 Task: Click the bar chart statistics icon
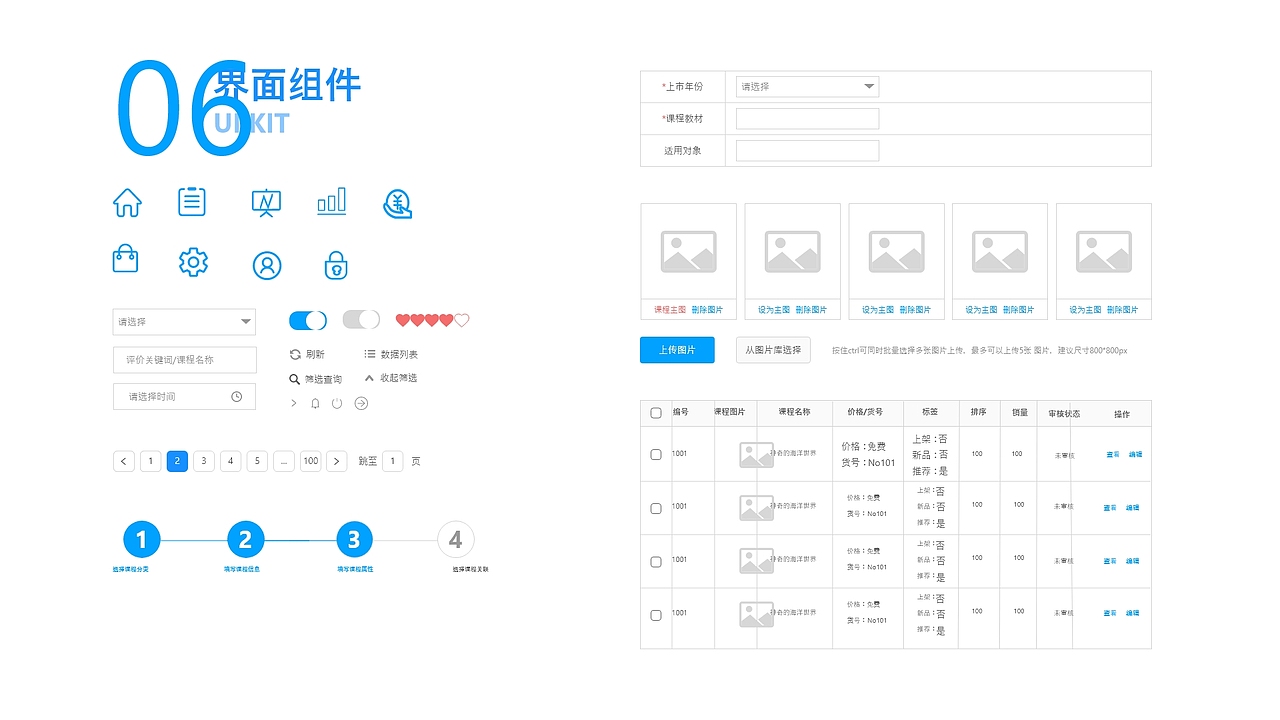332,201
